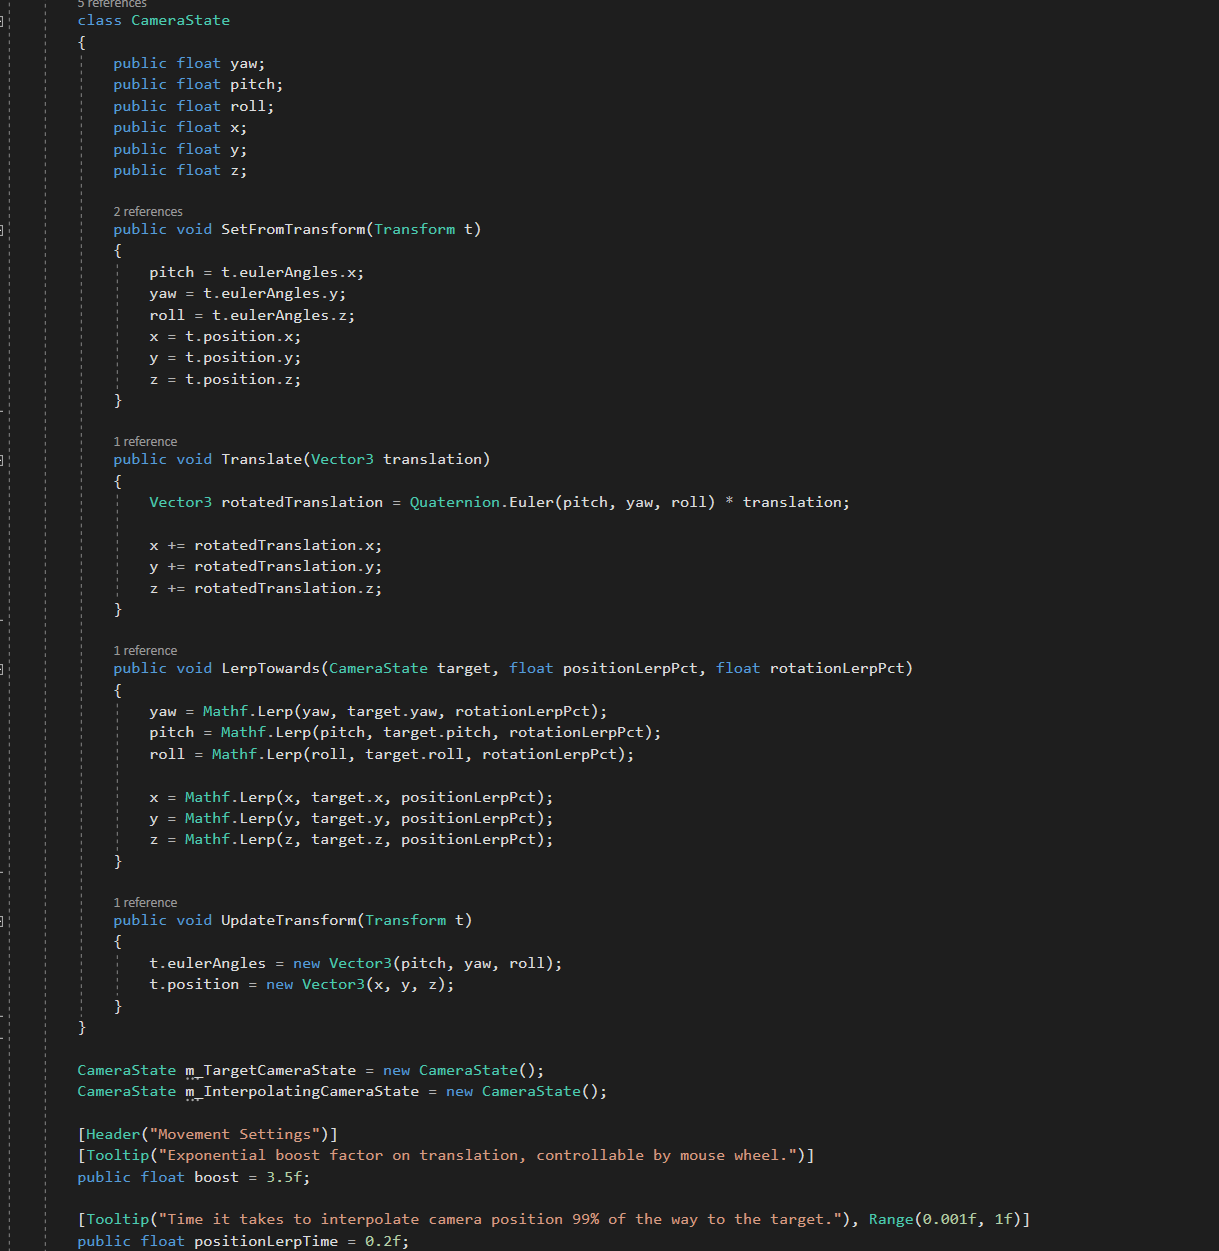Show the 1 reference link above Translate
Viewport: 1219px width, 1251px height.
pyautogui.click(x=145, y=442)
